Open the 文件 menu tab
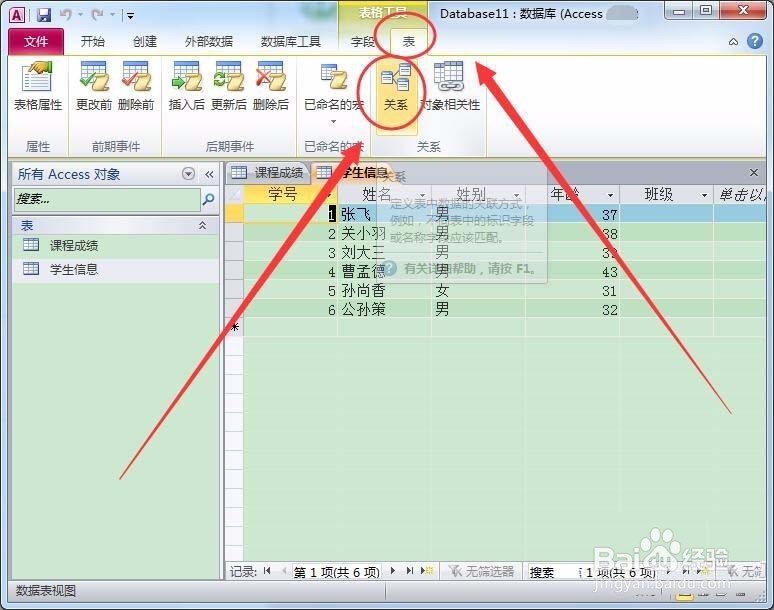 [36, 41]
